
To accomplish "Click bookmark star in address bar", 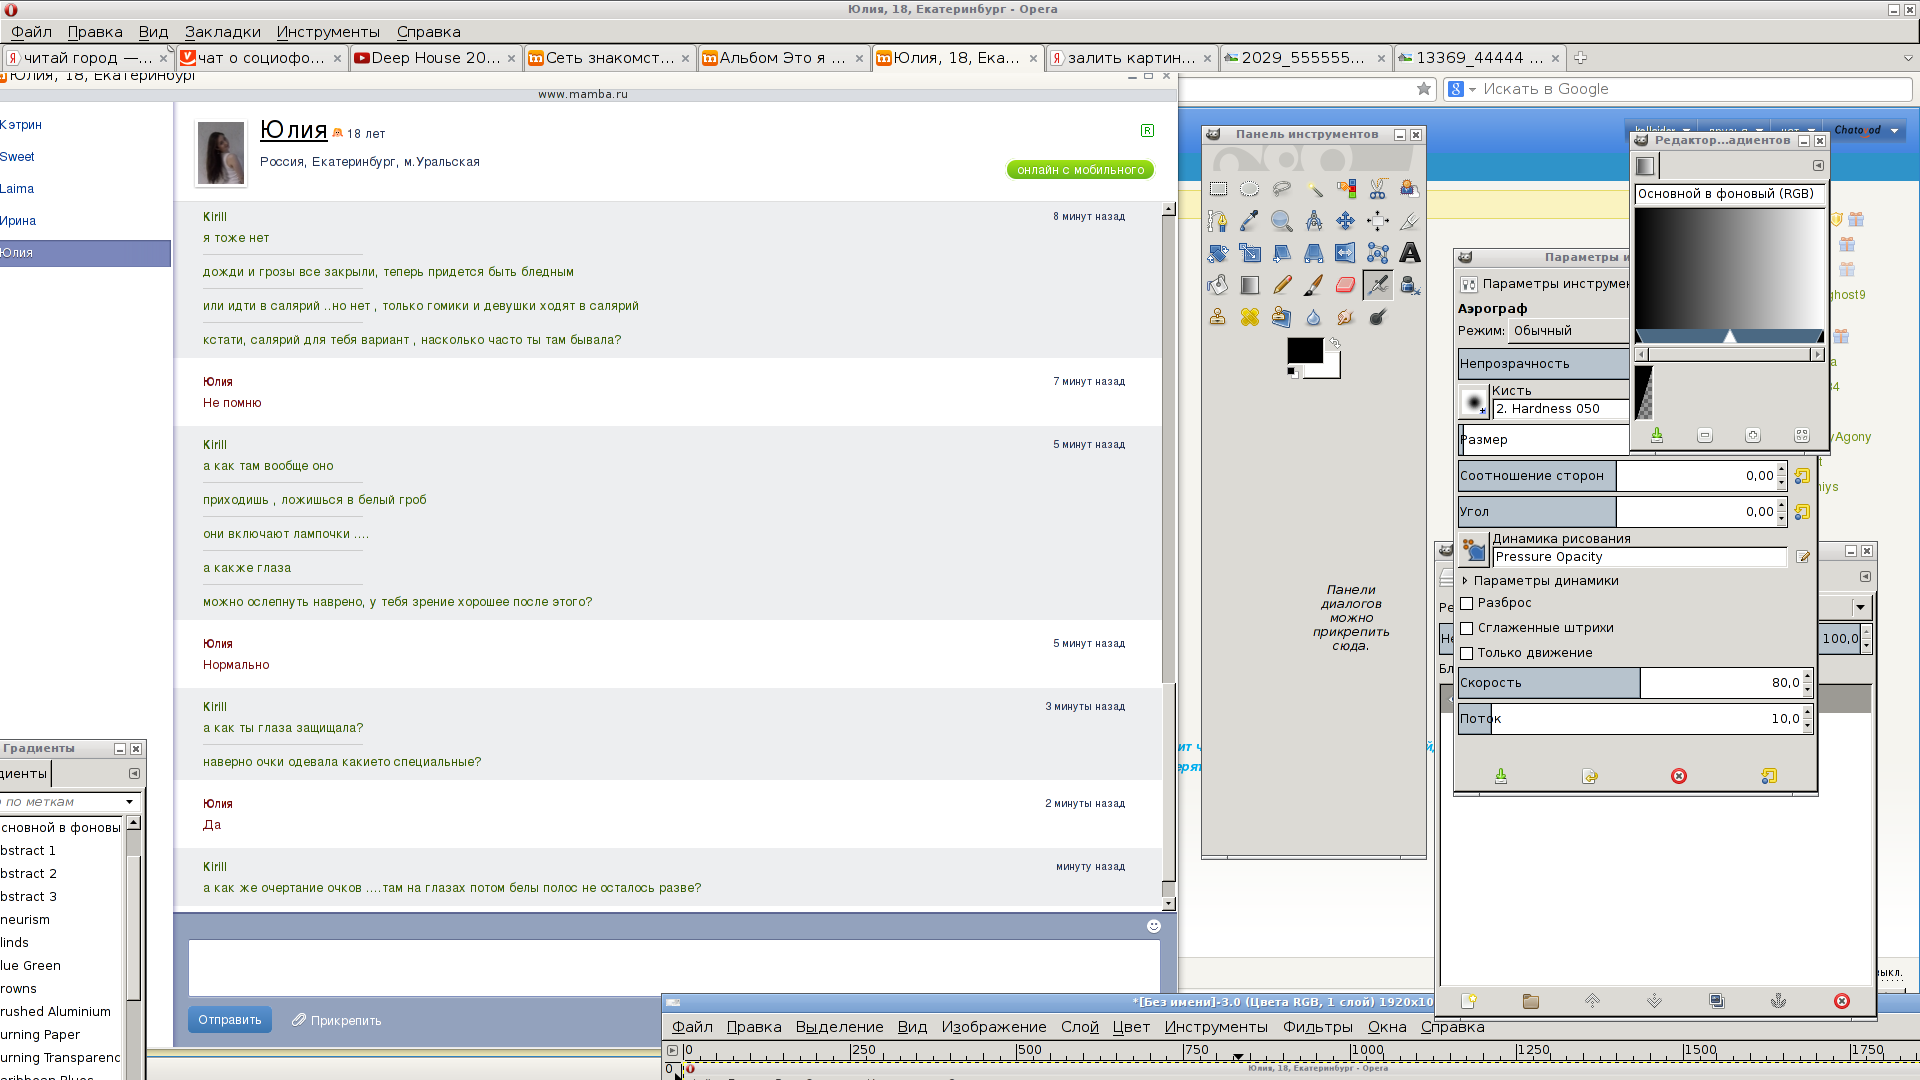I will coord(1424,89).
